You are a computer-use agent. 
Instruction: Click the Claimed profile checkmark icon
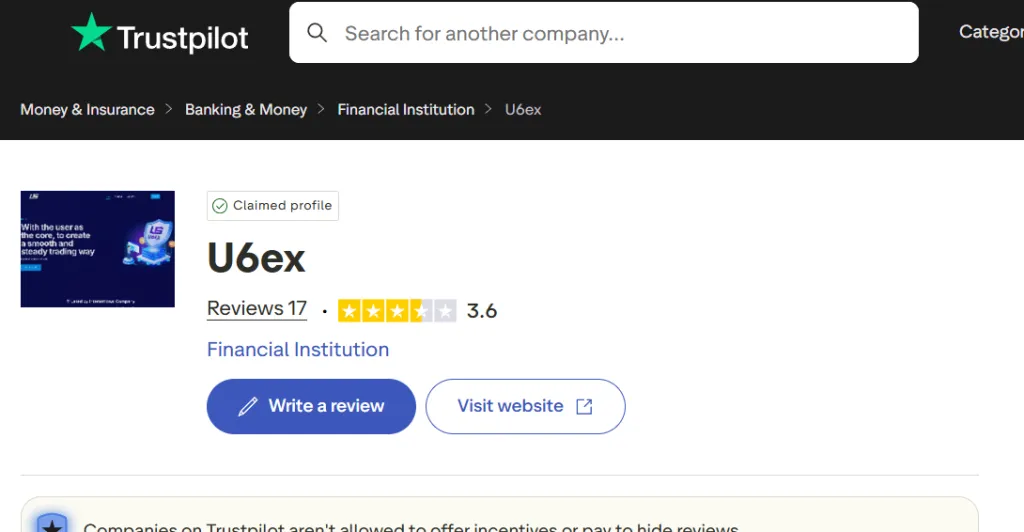(220, 206)
